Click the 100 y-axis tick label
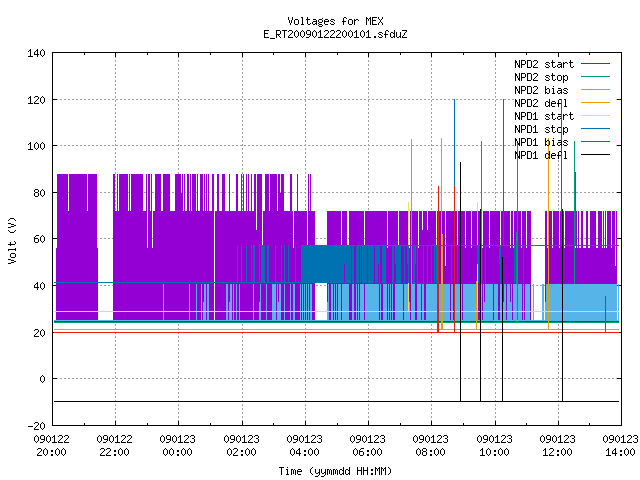This screenshot has width=640, height=480. coord(36,146)
